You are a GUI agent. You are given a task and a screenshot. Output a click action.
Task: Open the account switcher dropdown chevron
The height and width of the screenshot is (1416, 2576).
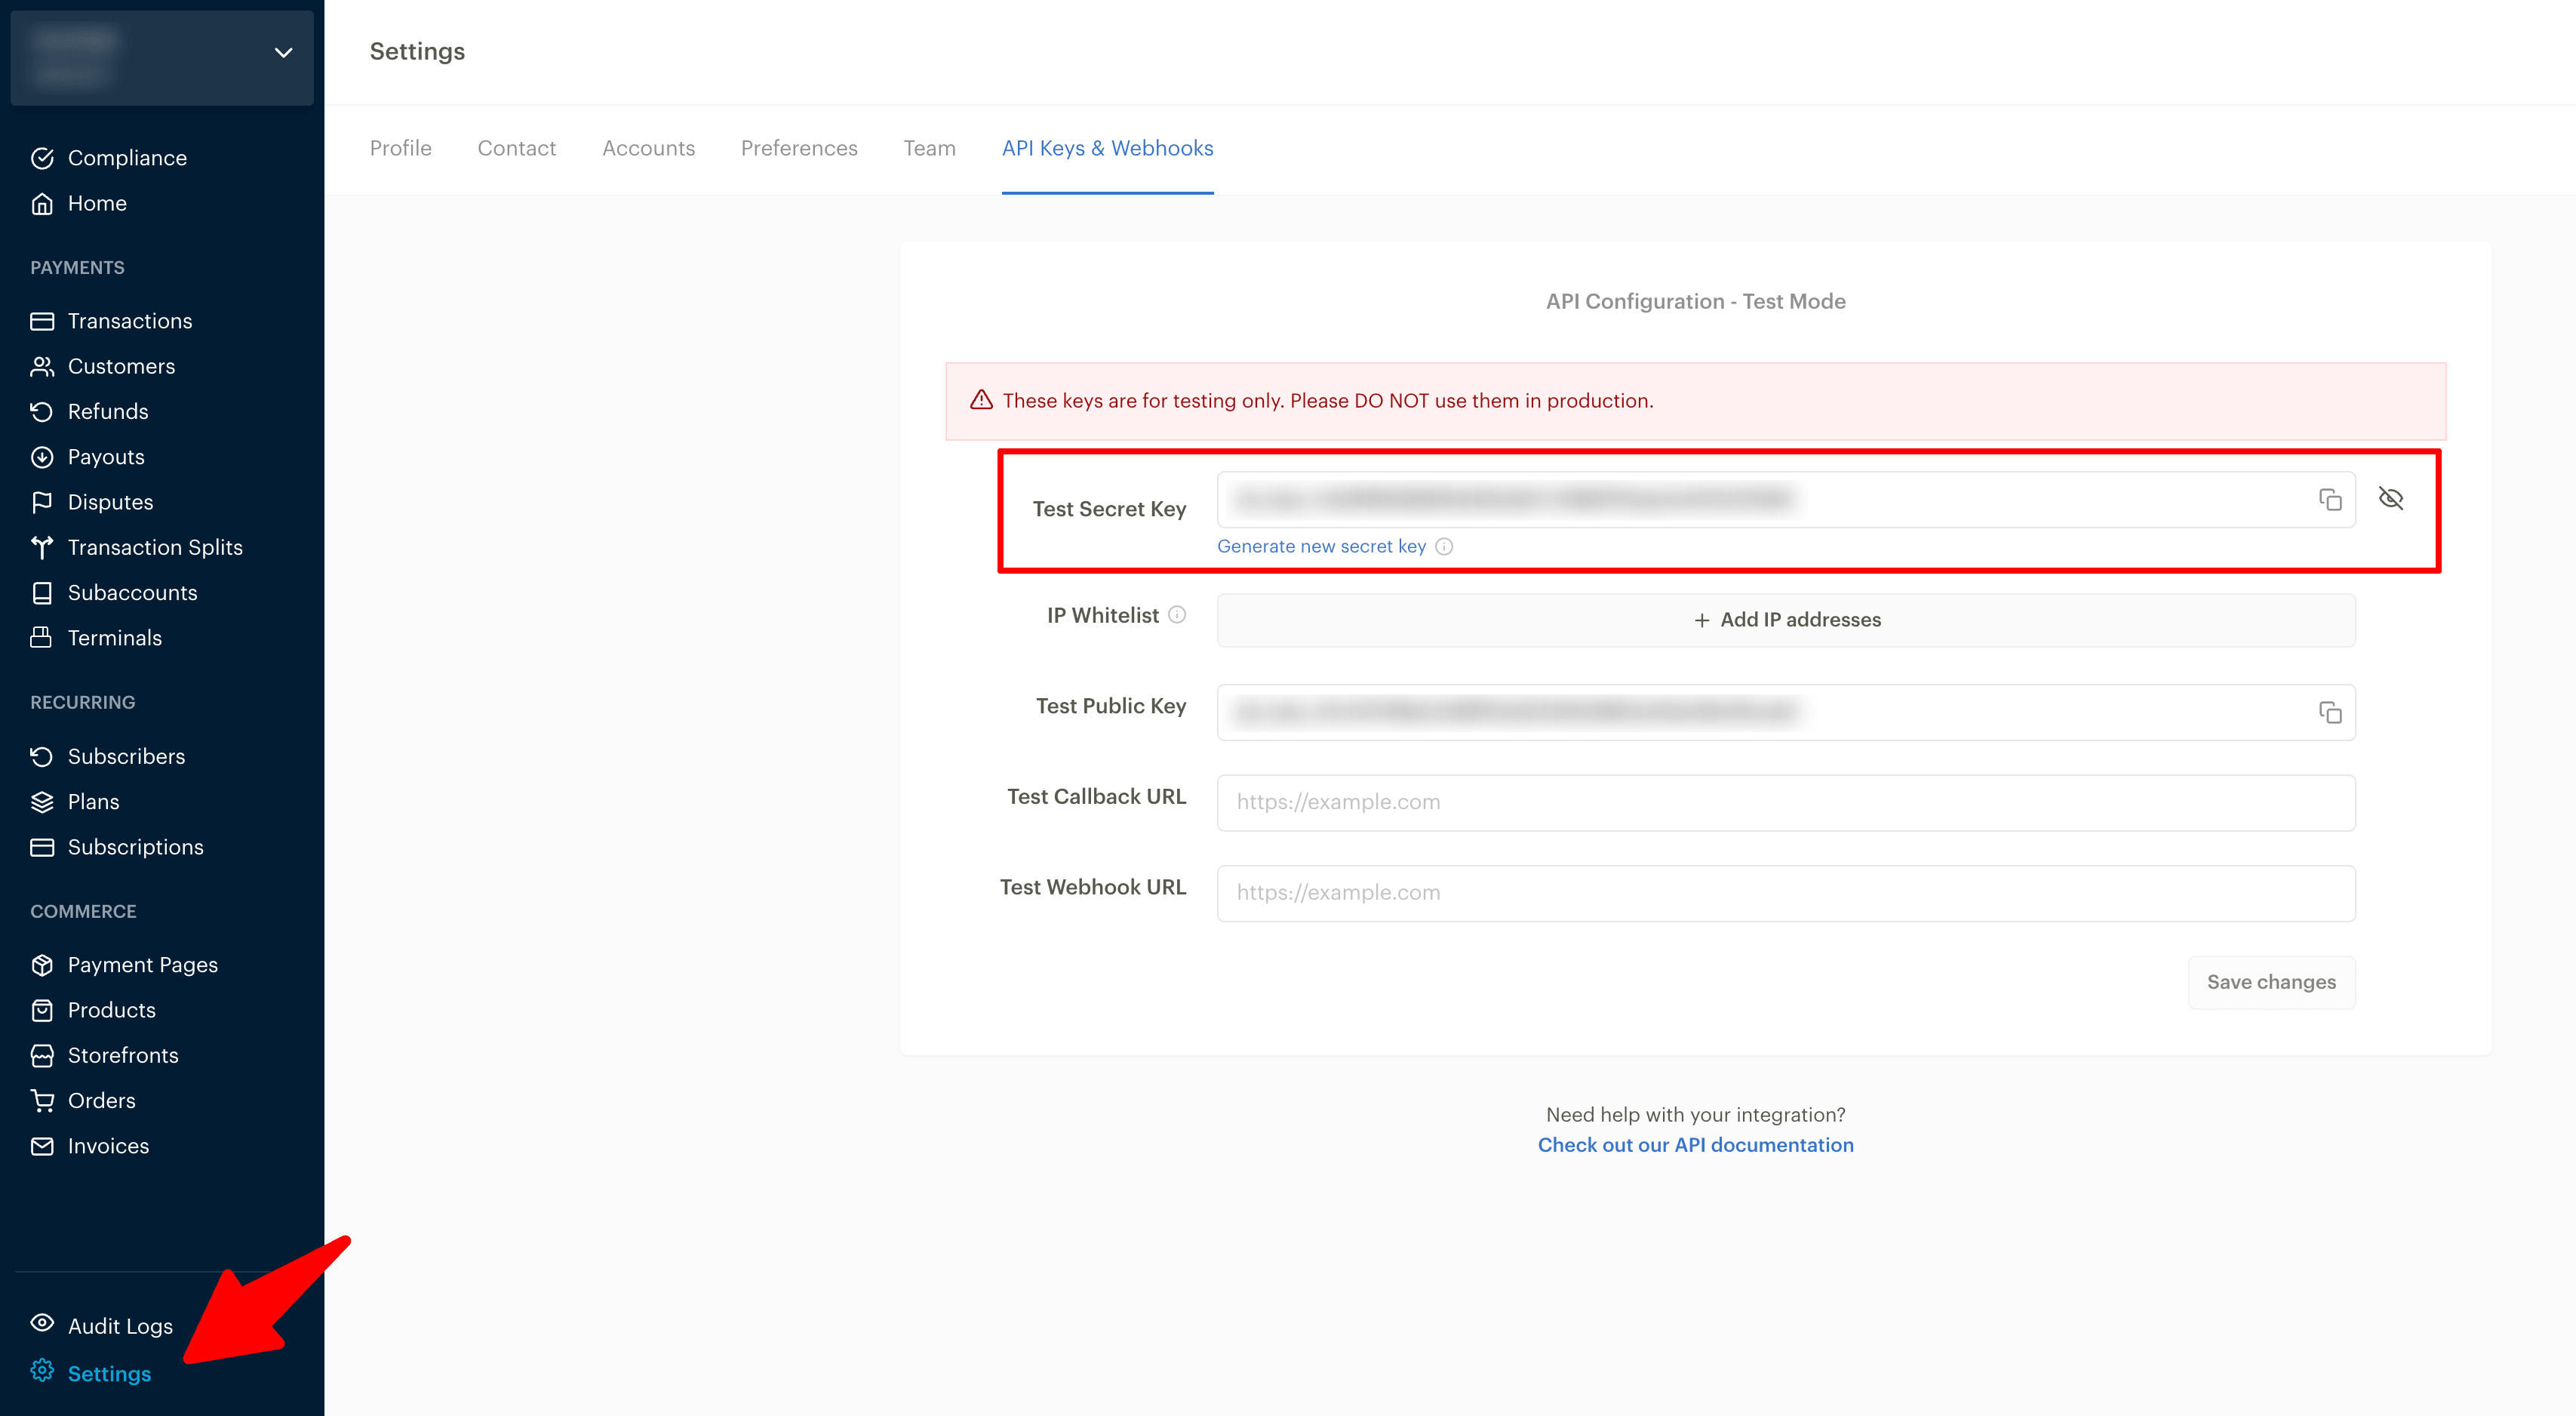[283, 52]
